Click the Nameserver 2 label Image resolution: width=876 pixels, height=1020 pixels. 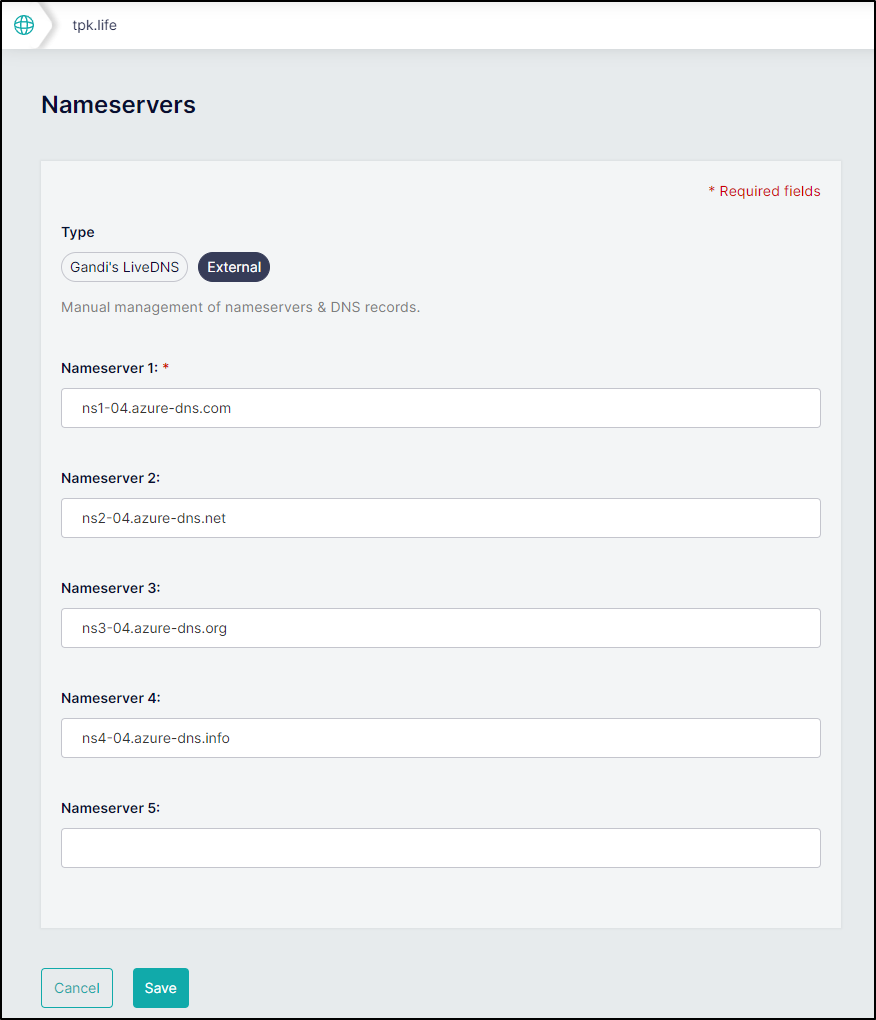pyautogui.click(x=111, y=478)
